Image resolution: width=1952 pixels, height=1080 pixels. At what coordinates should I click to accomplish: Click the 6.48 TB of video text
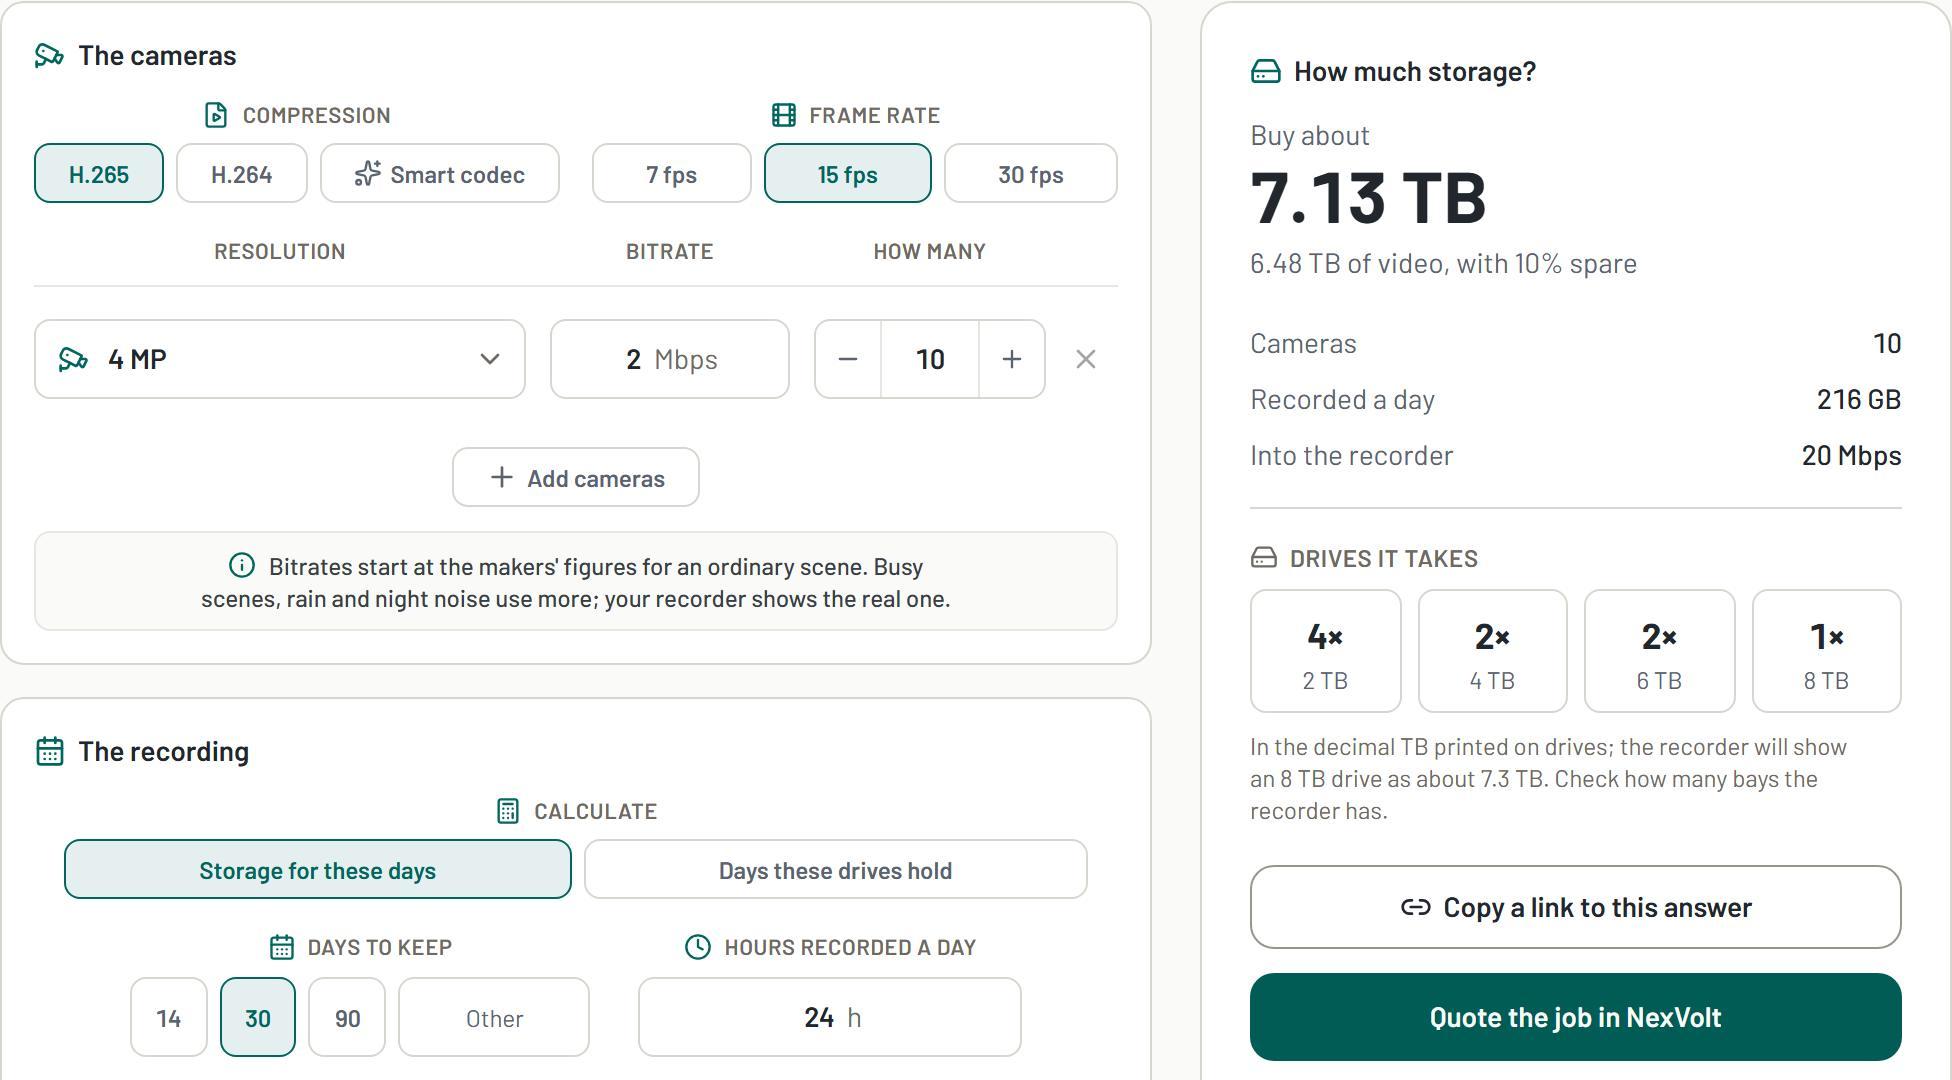click(x=1347, y=263)
